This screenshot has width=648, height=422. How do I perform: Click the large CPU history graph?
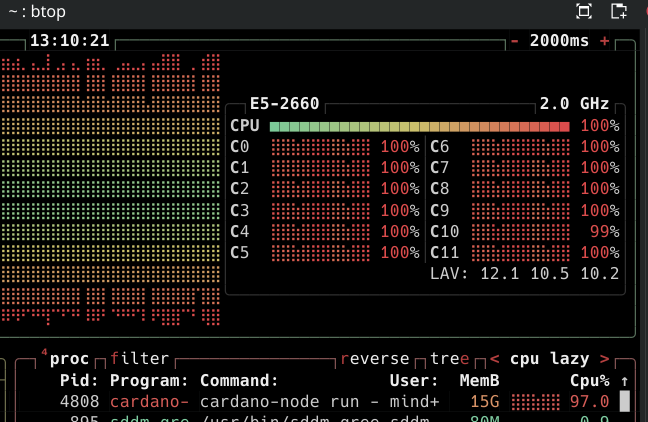[x=111, y=189]
